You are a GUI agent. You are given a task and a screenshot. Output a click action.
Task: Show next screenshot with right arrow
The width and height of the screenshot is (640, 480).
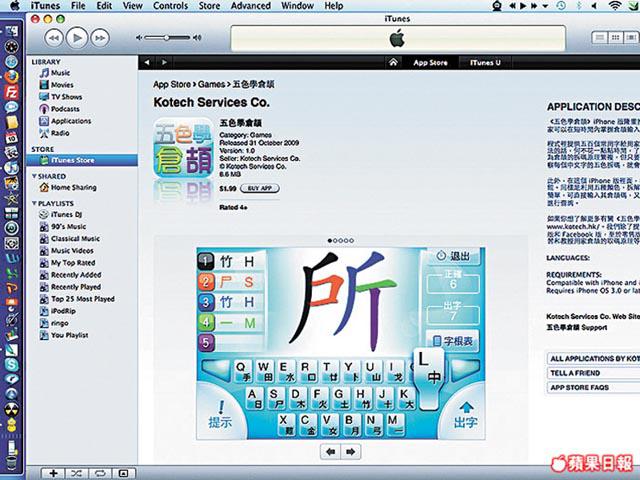coord(351,452)
